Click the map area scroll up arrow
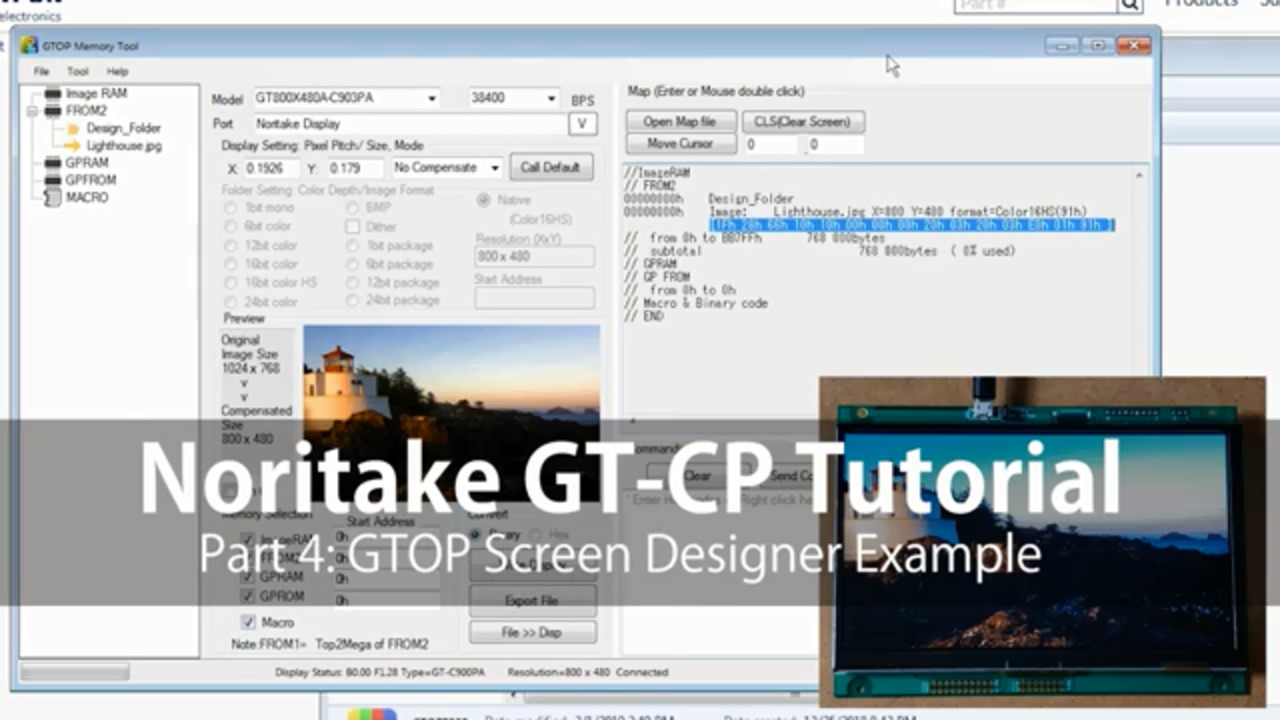Image resolution: width=1280 pixels, height=720 pixels. tap(1139, 175)
